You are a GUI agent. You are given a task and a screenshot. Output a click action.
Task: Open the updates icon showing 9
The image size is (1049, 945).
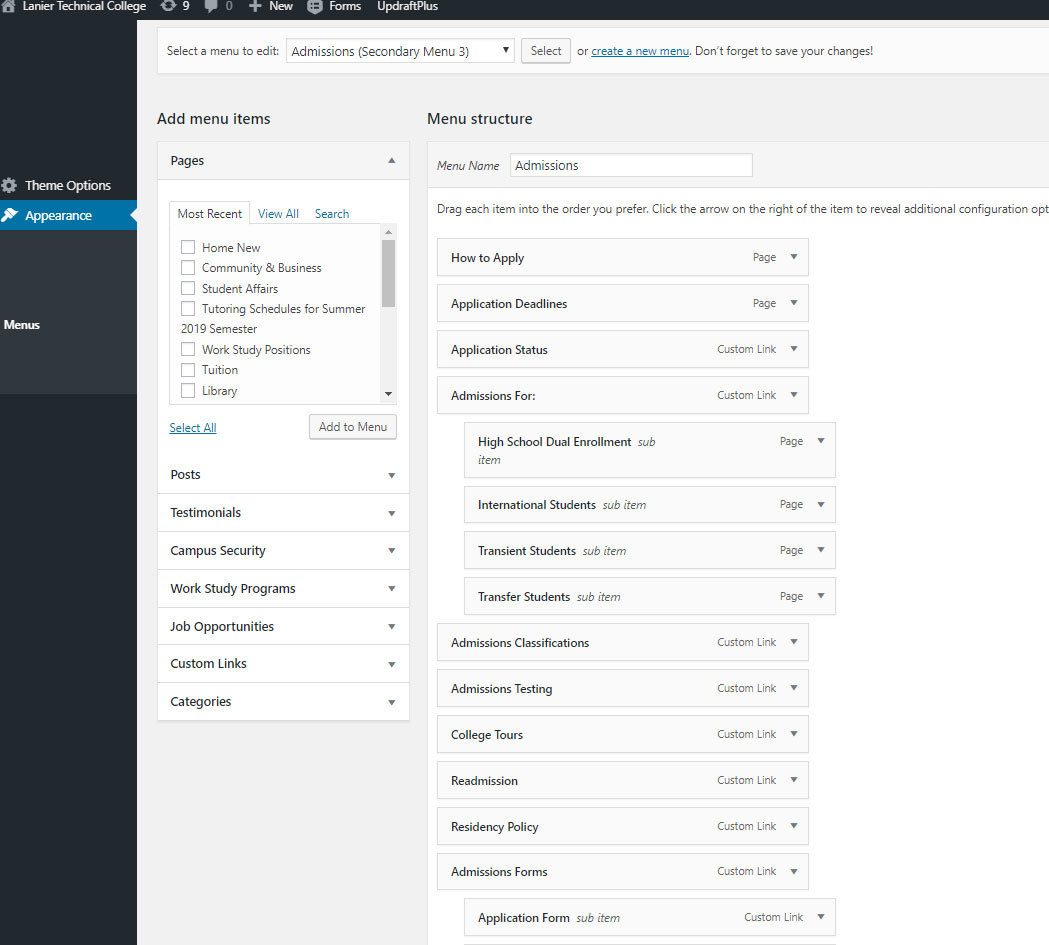[169, 6]
